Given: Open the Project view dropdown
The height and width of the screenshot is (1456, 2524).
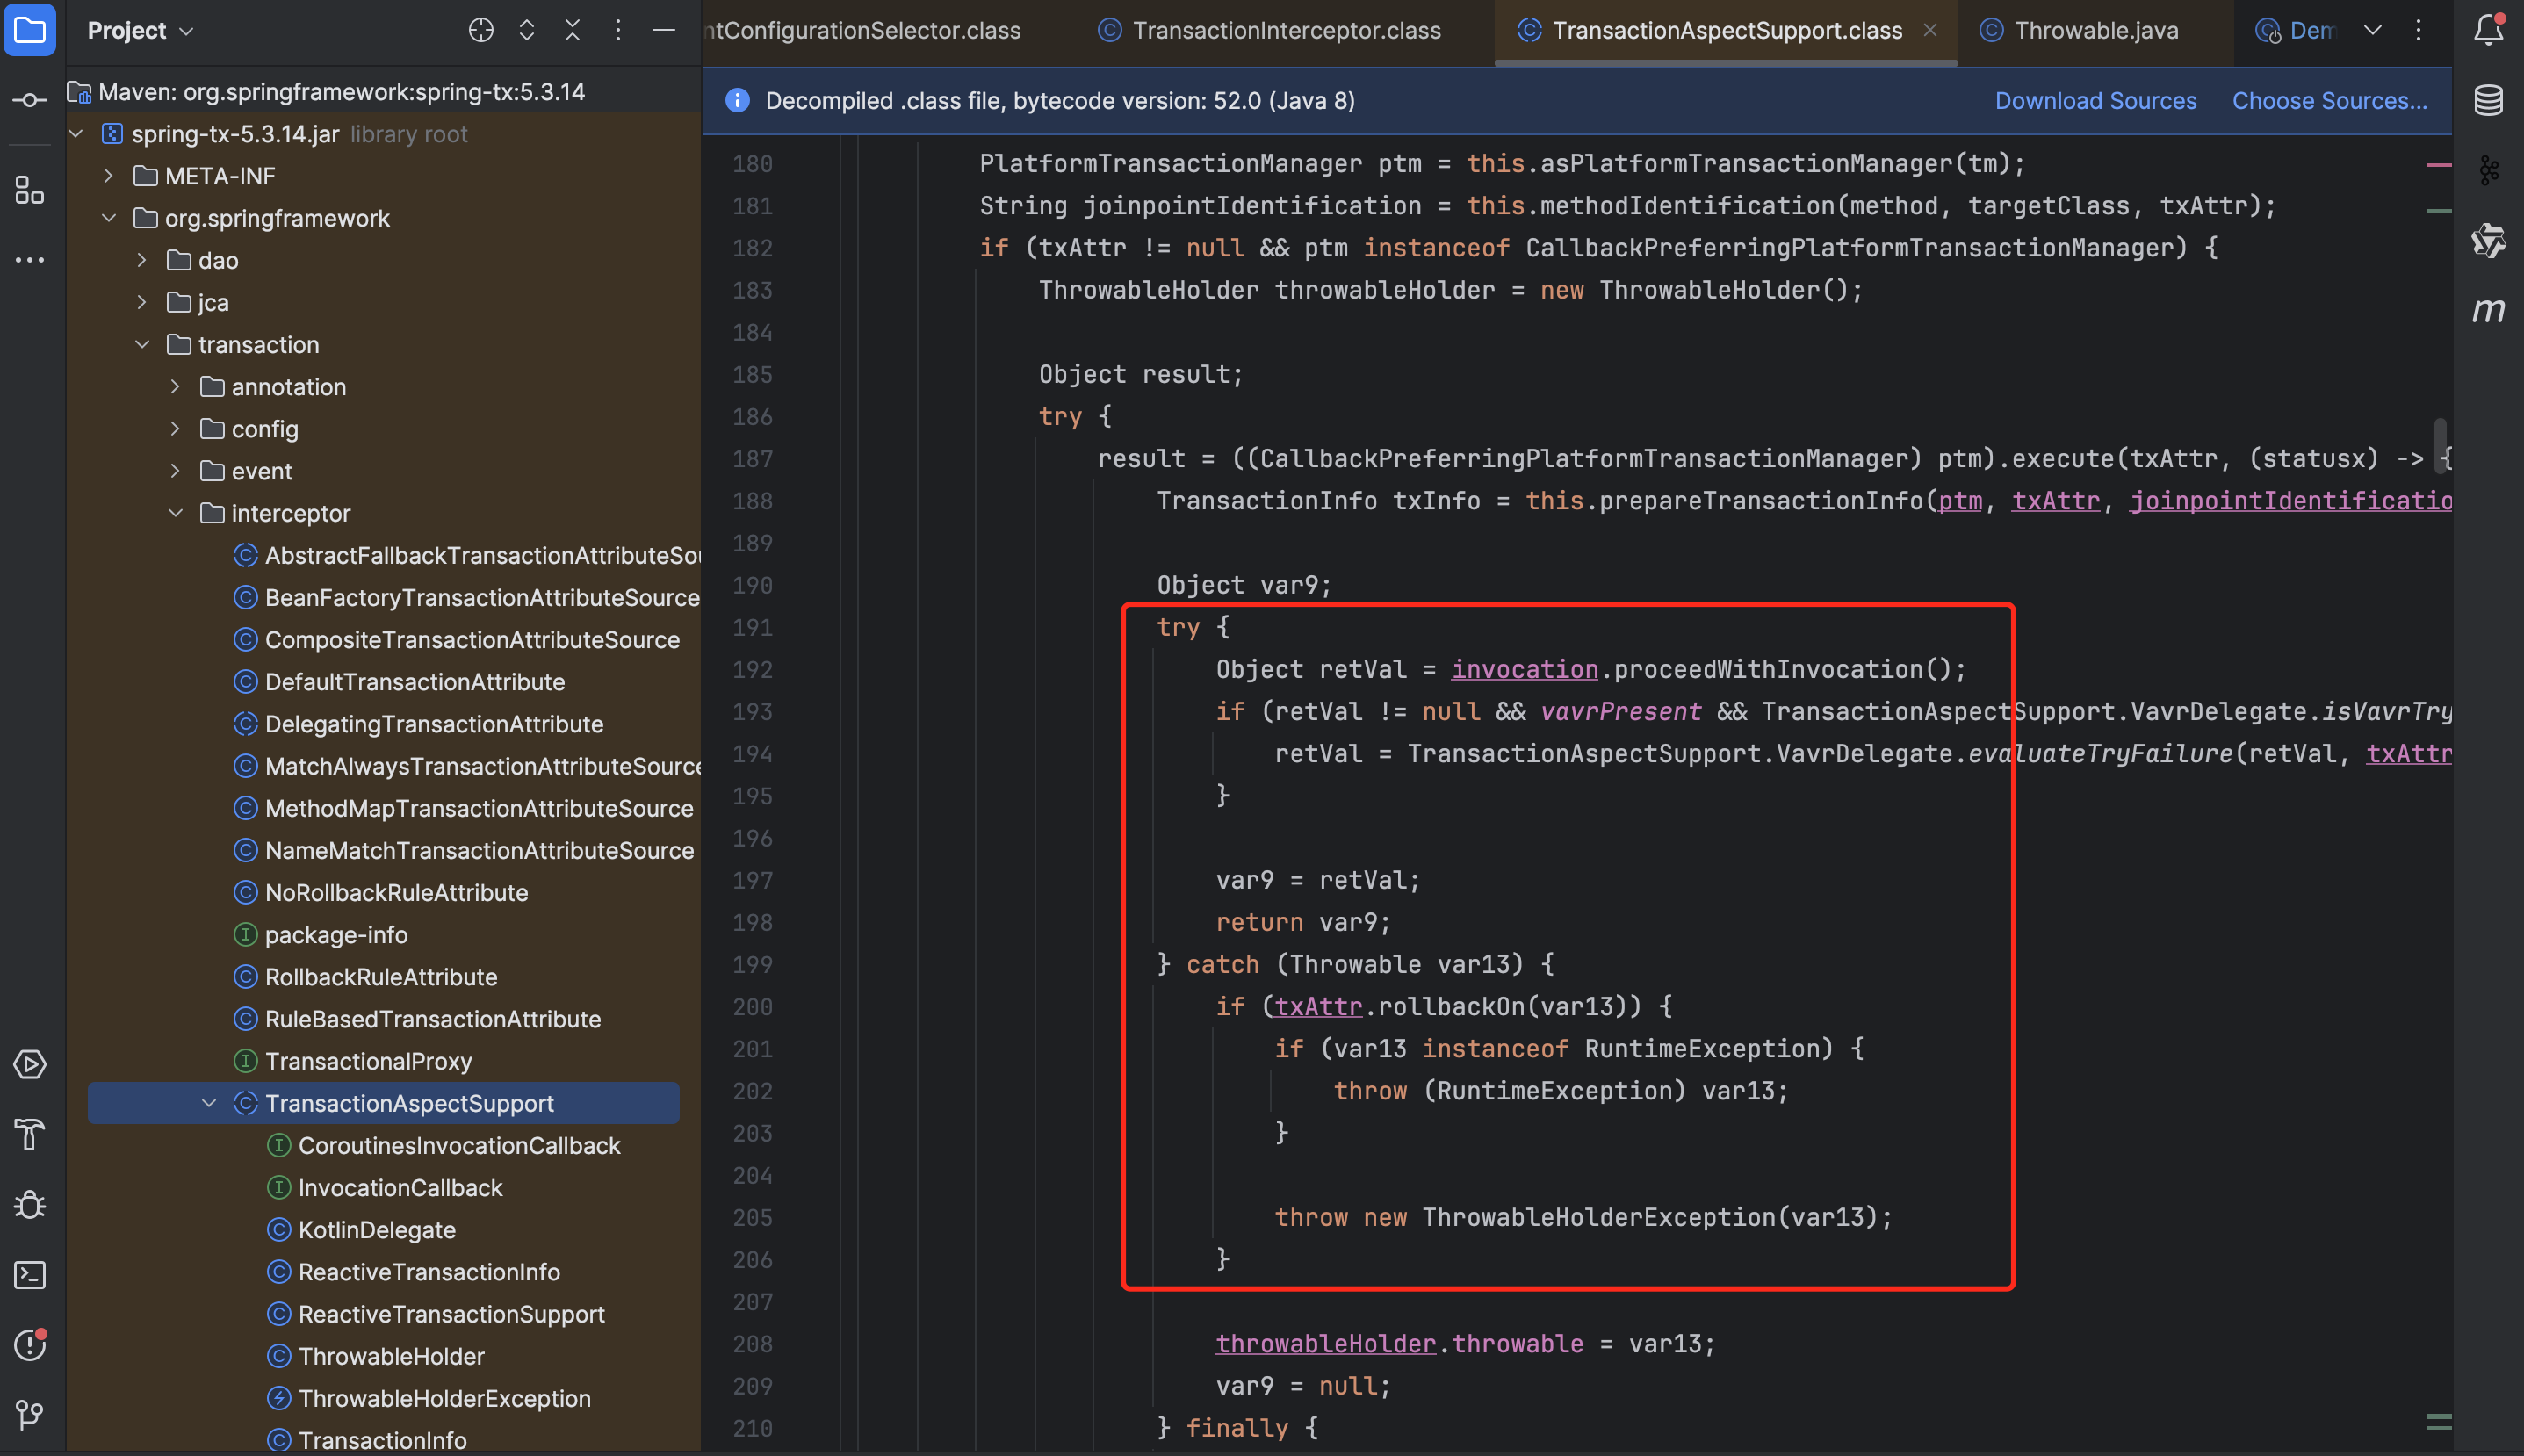Looking at the screenshot, I should pyautogui.click(x=140, y=30).
